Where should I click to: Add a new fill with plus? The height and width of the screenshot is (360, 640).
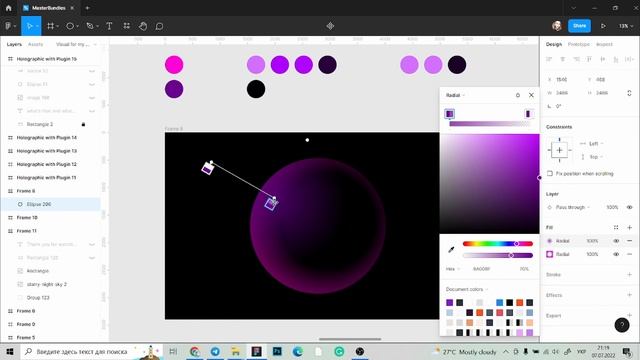point(629,227)
